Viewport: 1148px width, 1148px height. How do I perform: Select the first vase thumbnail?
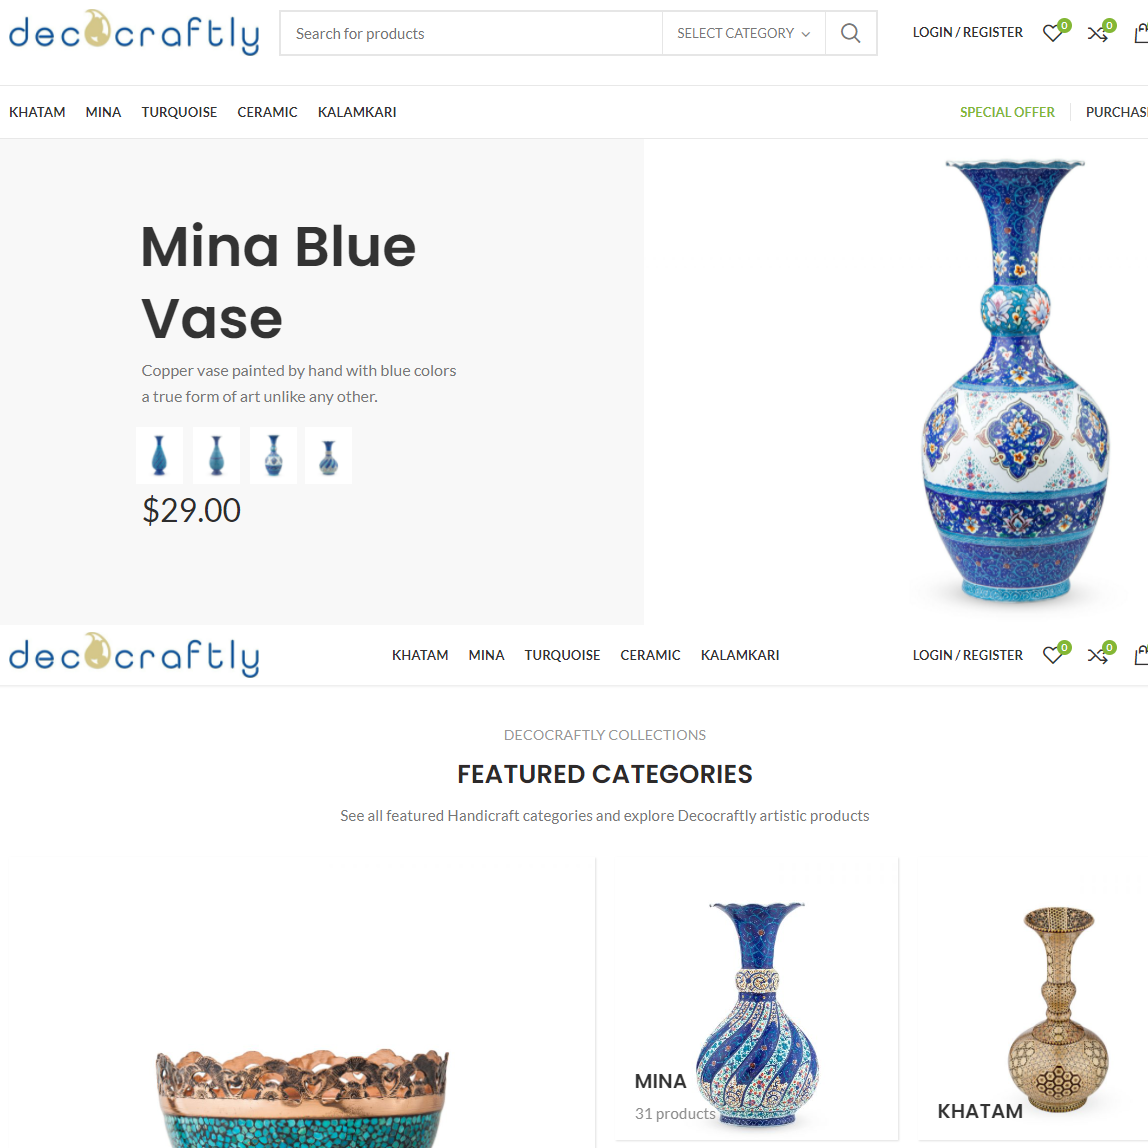tap(160, 455)
